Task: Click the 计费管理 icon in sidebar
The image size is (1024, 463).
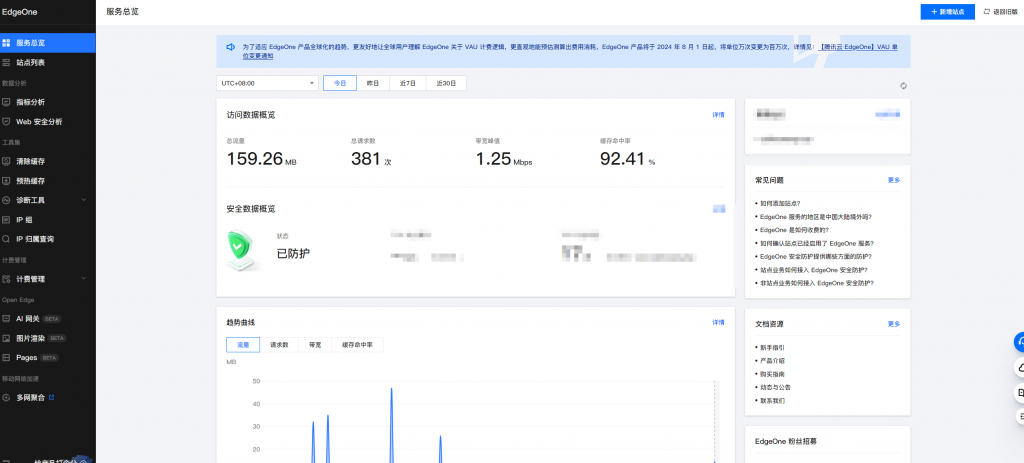Action: (x=6, y=279)
